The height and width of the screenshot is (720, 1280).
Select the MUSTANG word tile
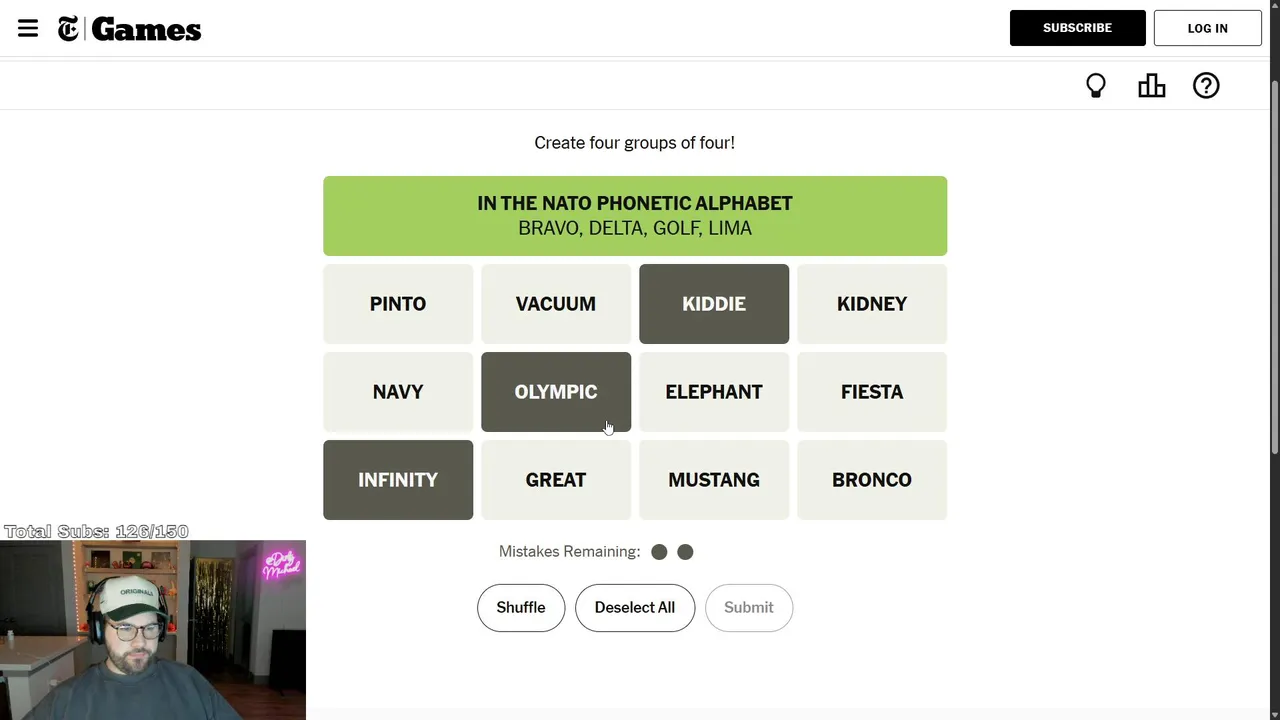pyautogui.click(x=714, y=480)
